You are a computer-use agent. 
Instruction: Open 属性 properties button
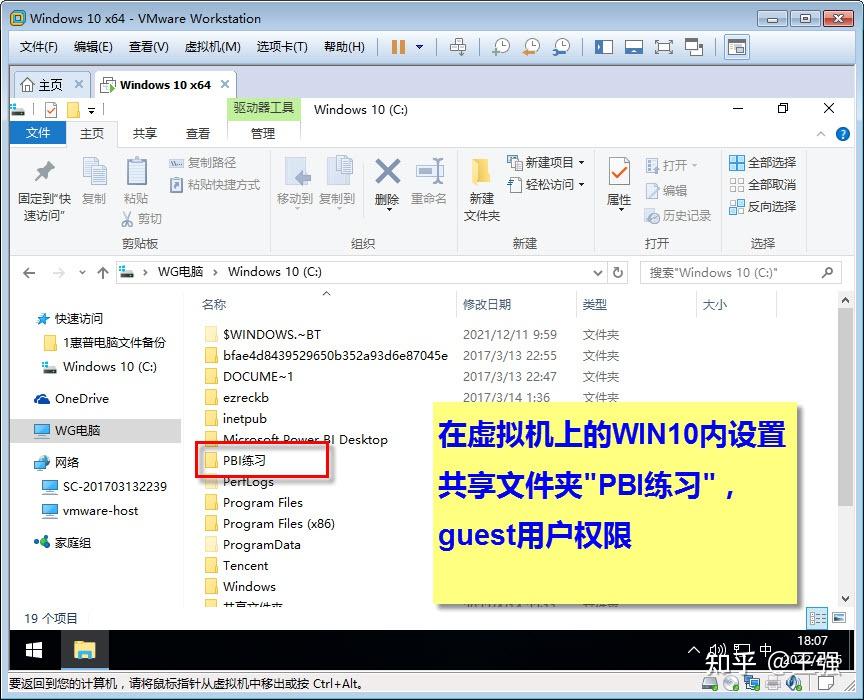[x=619, y=183]
